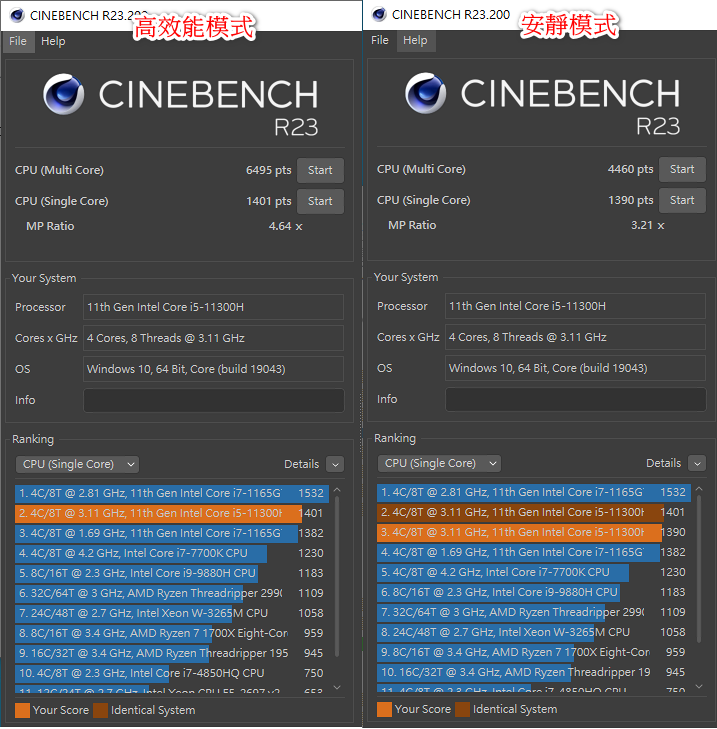Start Single Core test in right window
Image resolution: width=717 pixels, height=729 pixels.
pos(682,200)
